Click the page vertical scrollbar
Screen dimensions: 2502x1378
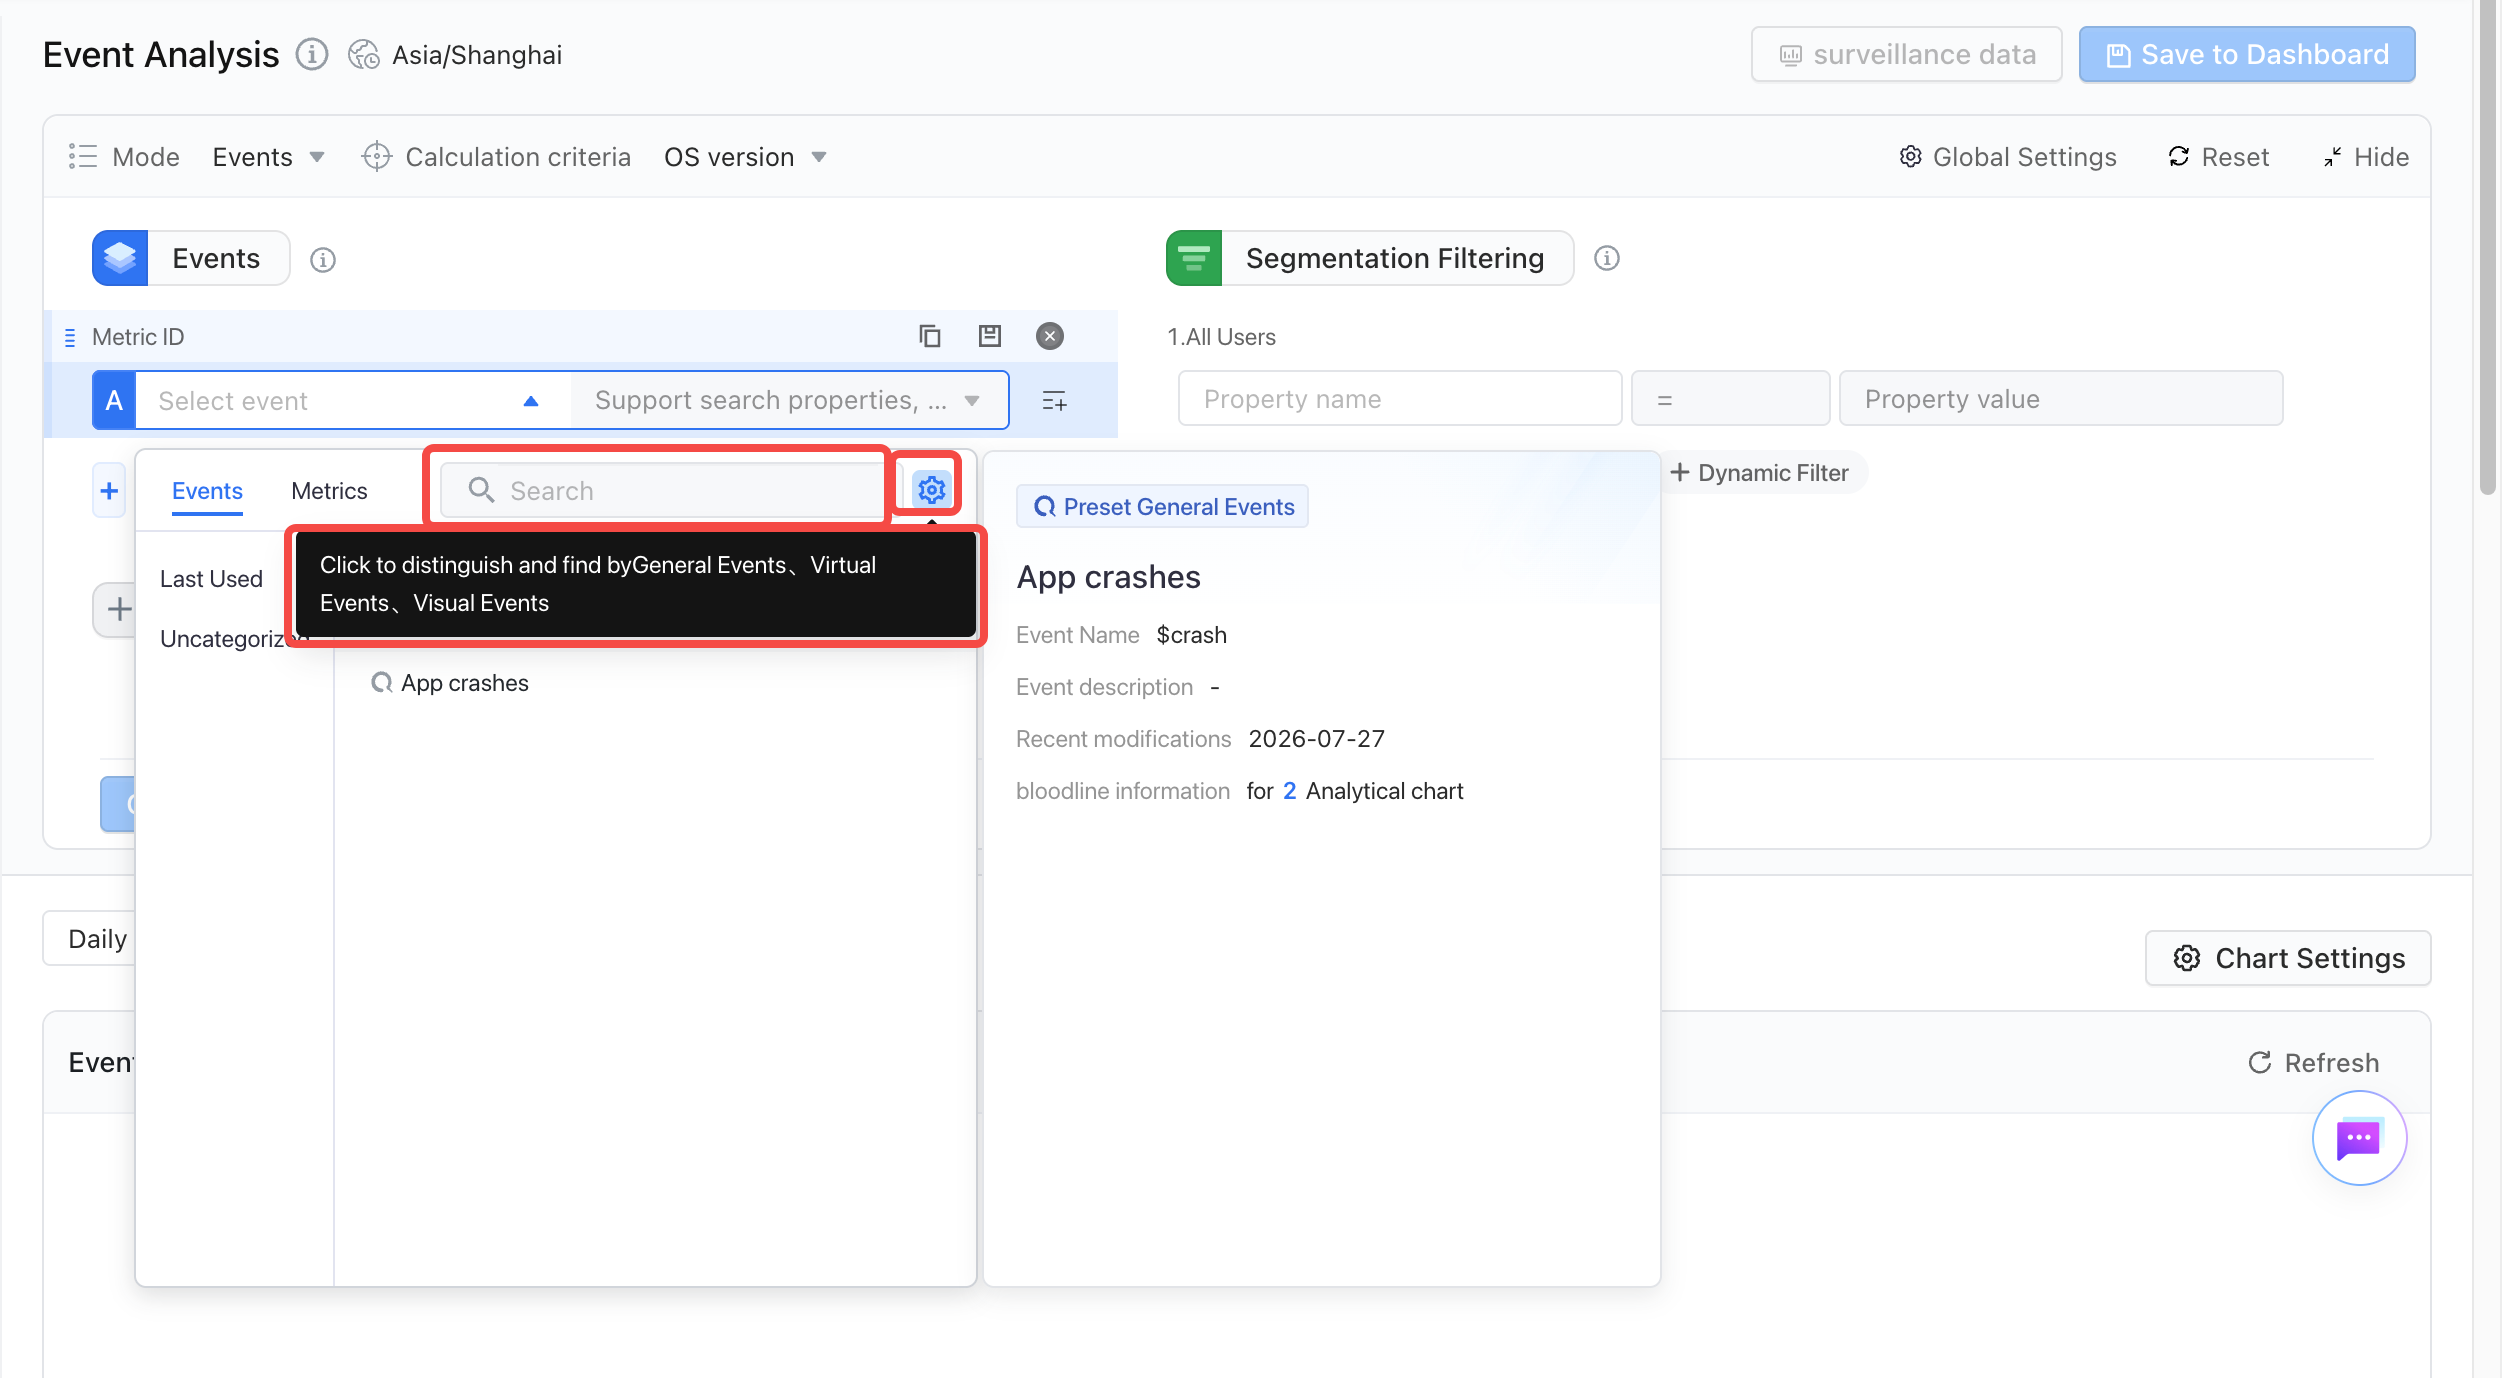tap(2487, 246)
